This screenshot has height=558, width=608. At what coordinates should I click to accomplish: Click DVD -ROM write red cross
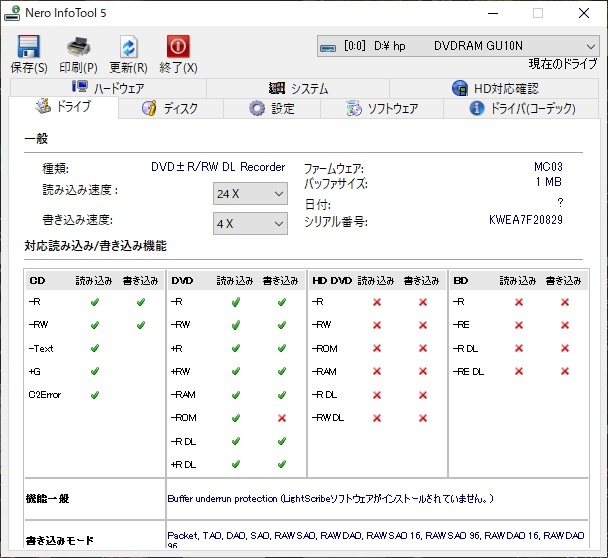click(x=282, y=418)
